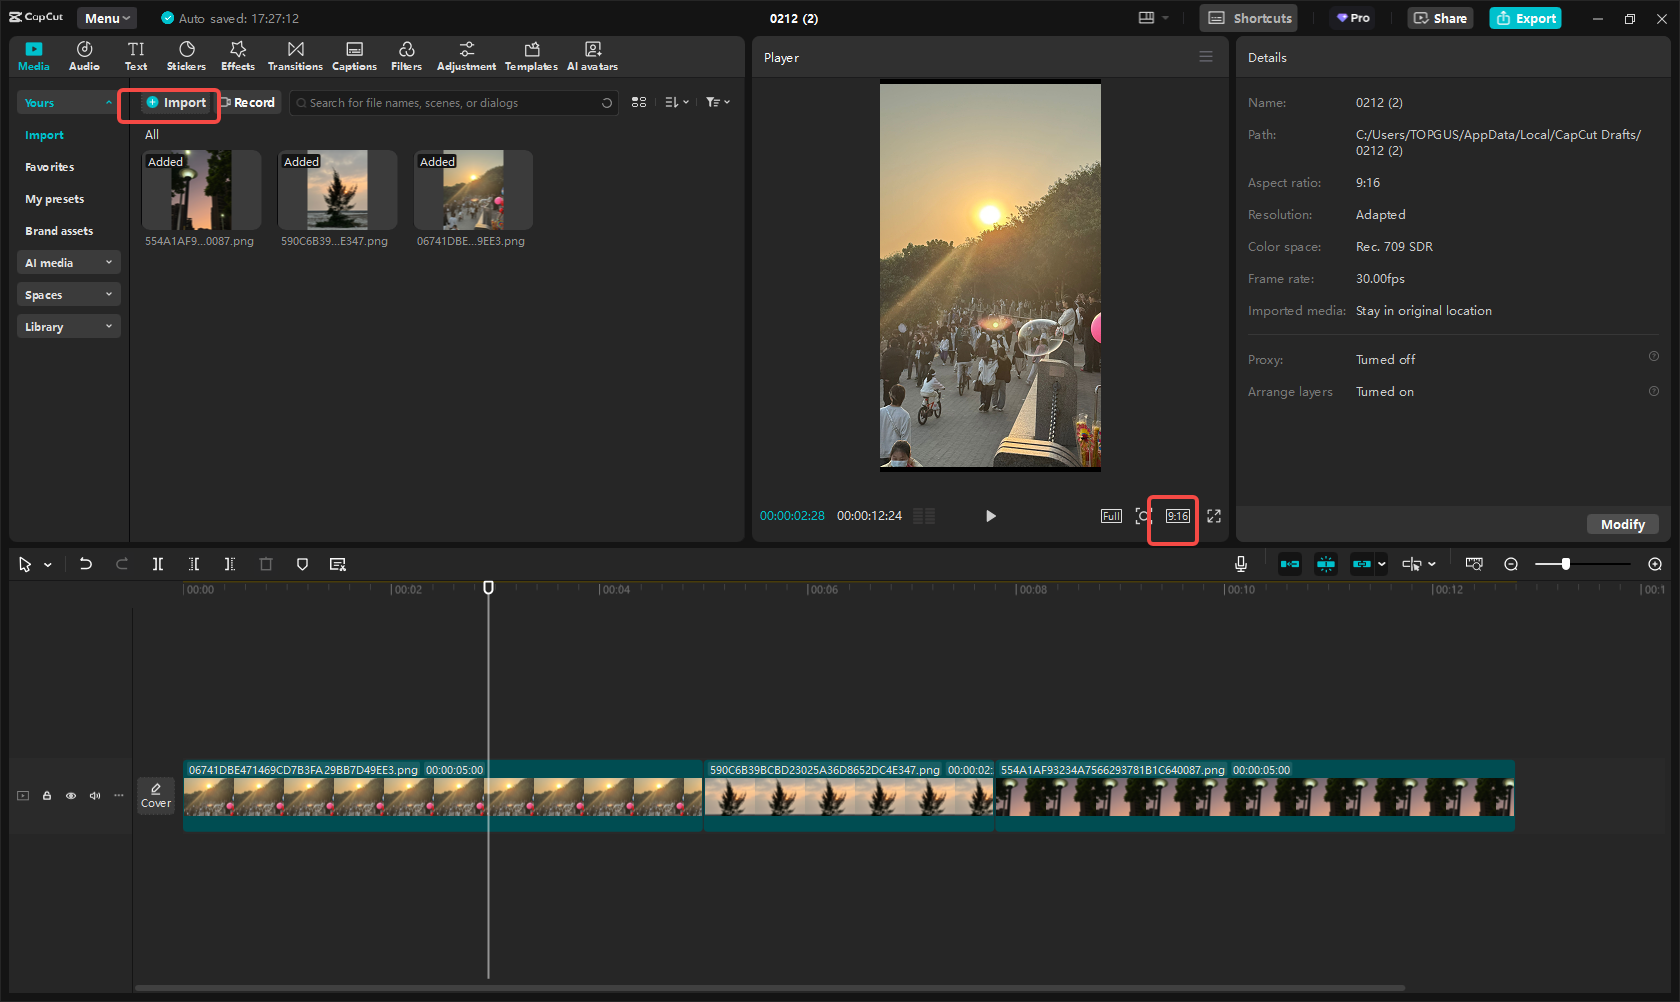Mute the video track audio
Viewport: 1680px width, 1002px height.
94,795
